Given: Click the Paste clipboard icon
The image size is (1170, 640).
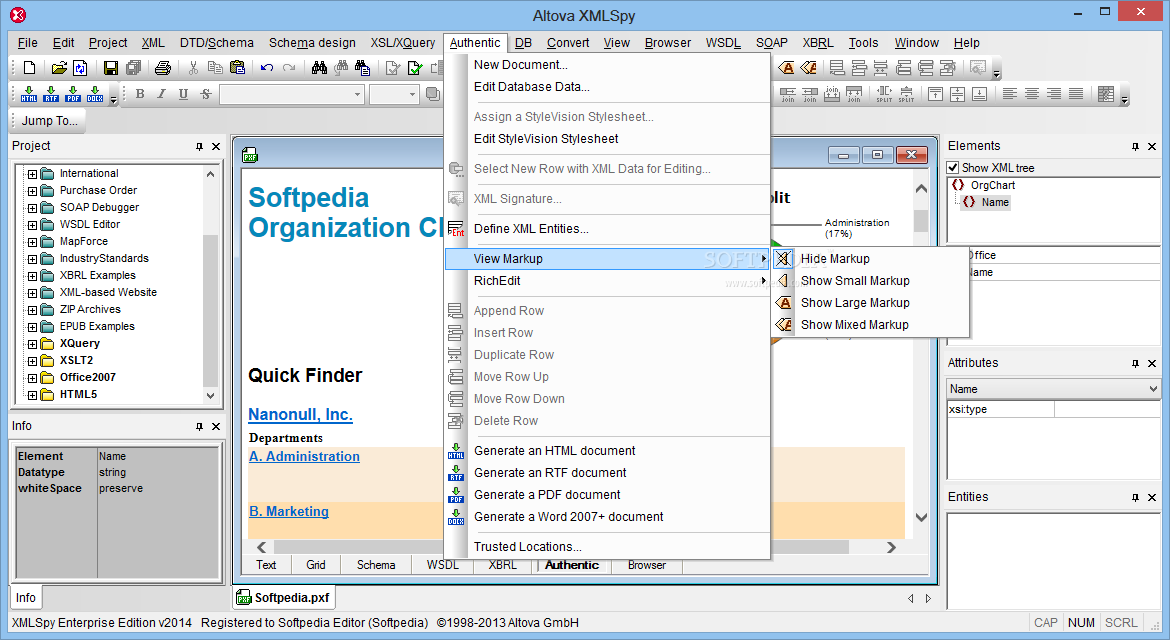Looking at the screenshot, I should click(x=237, y=68).
